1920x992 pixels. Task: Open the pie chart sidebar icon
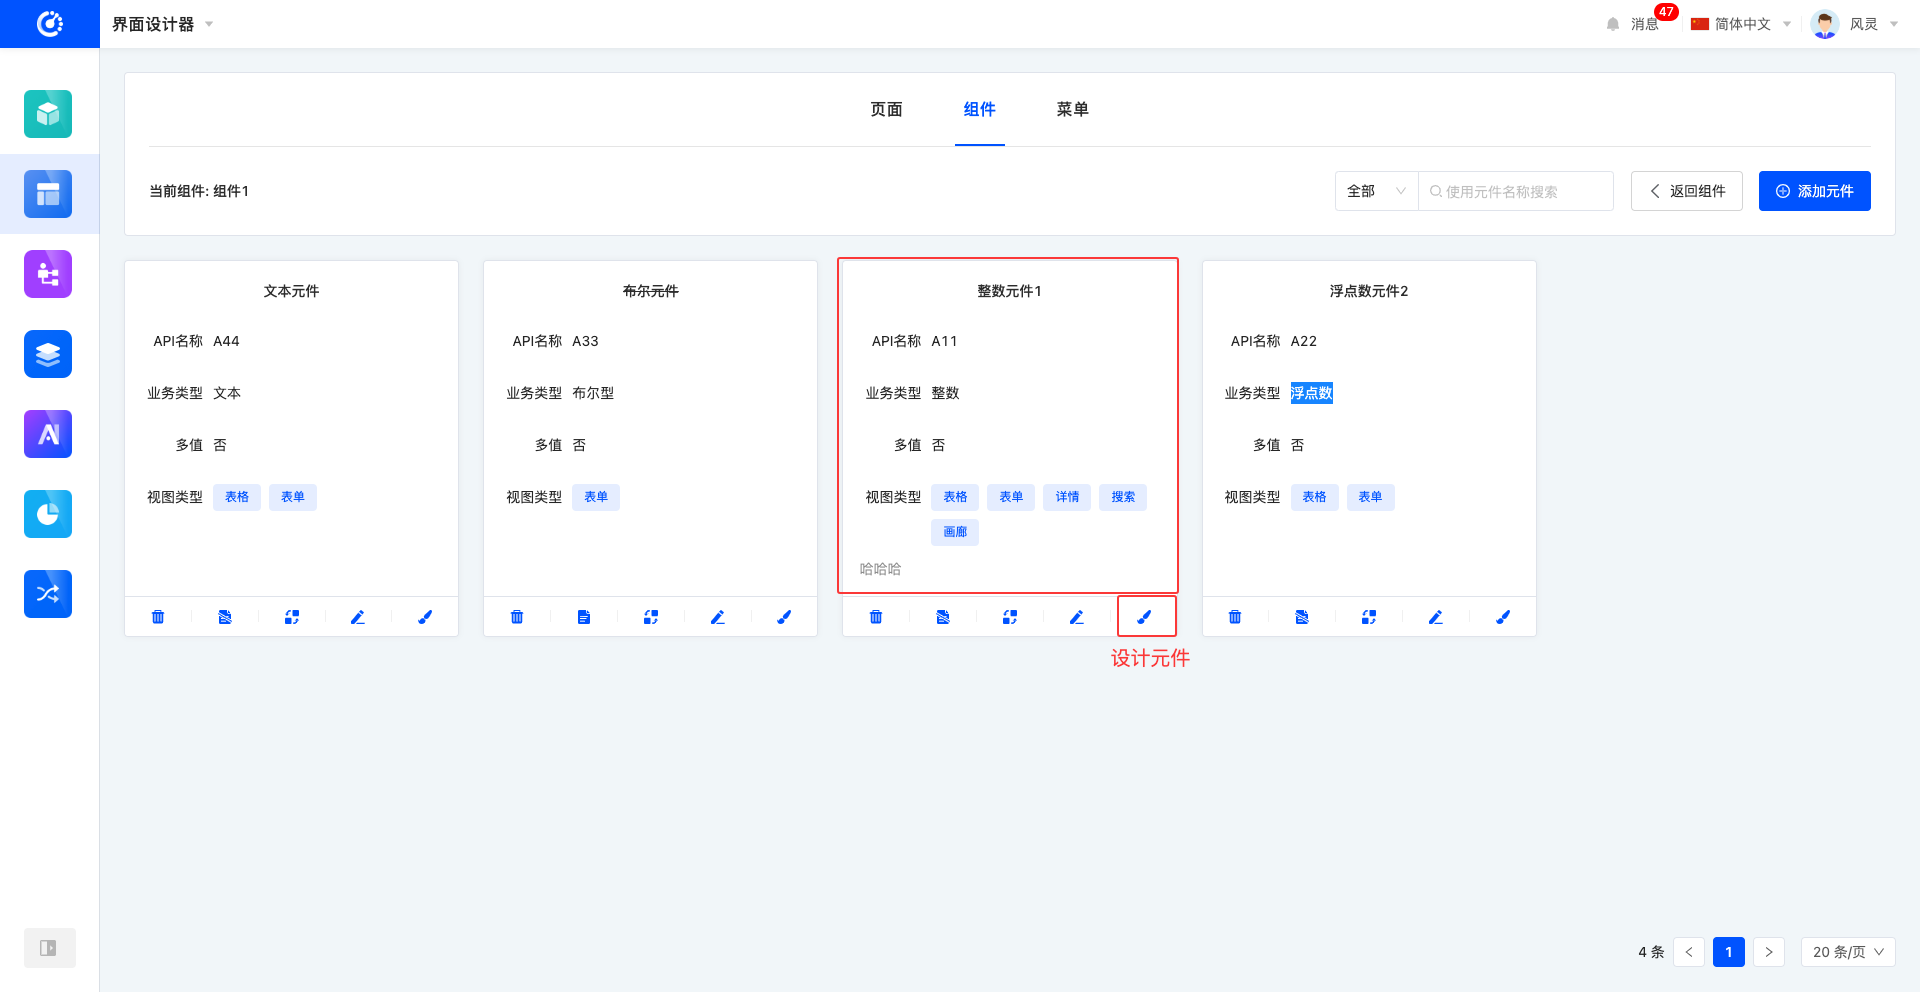[48, 514]
